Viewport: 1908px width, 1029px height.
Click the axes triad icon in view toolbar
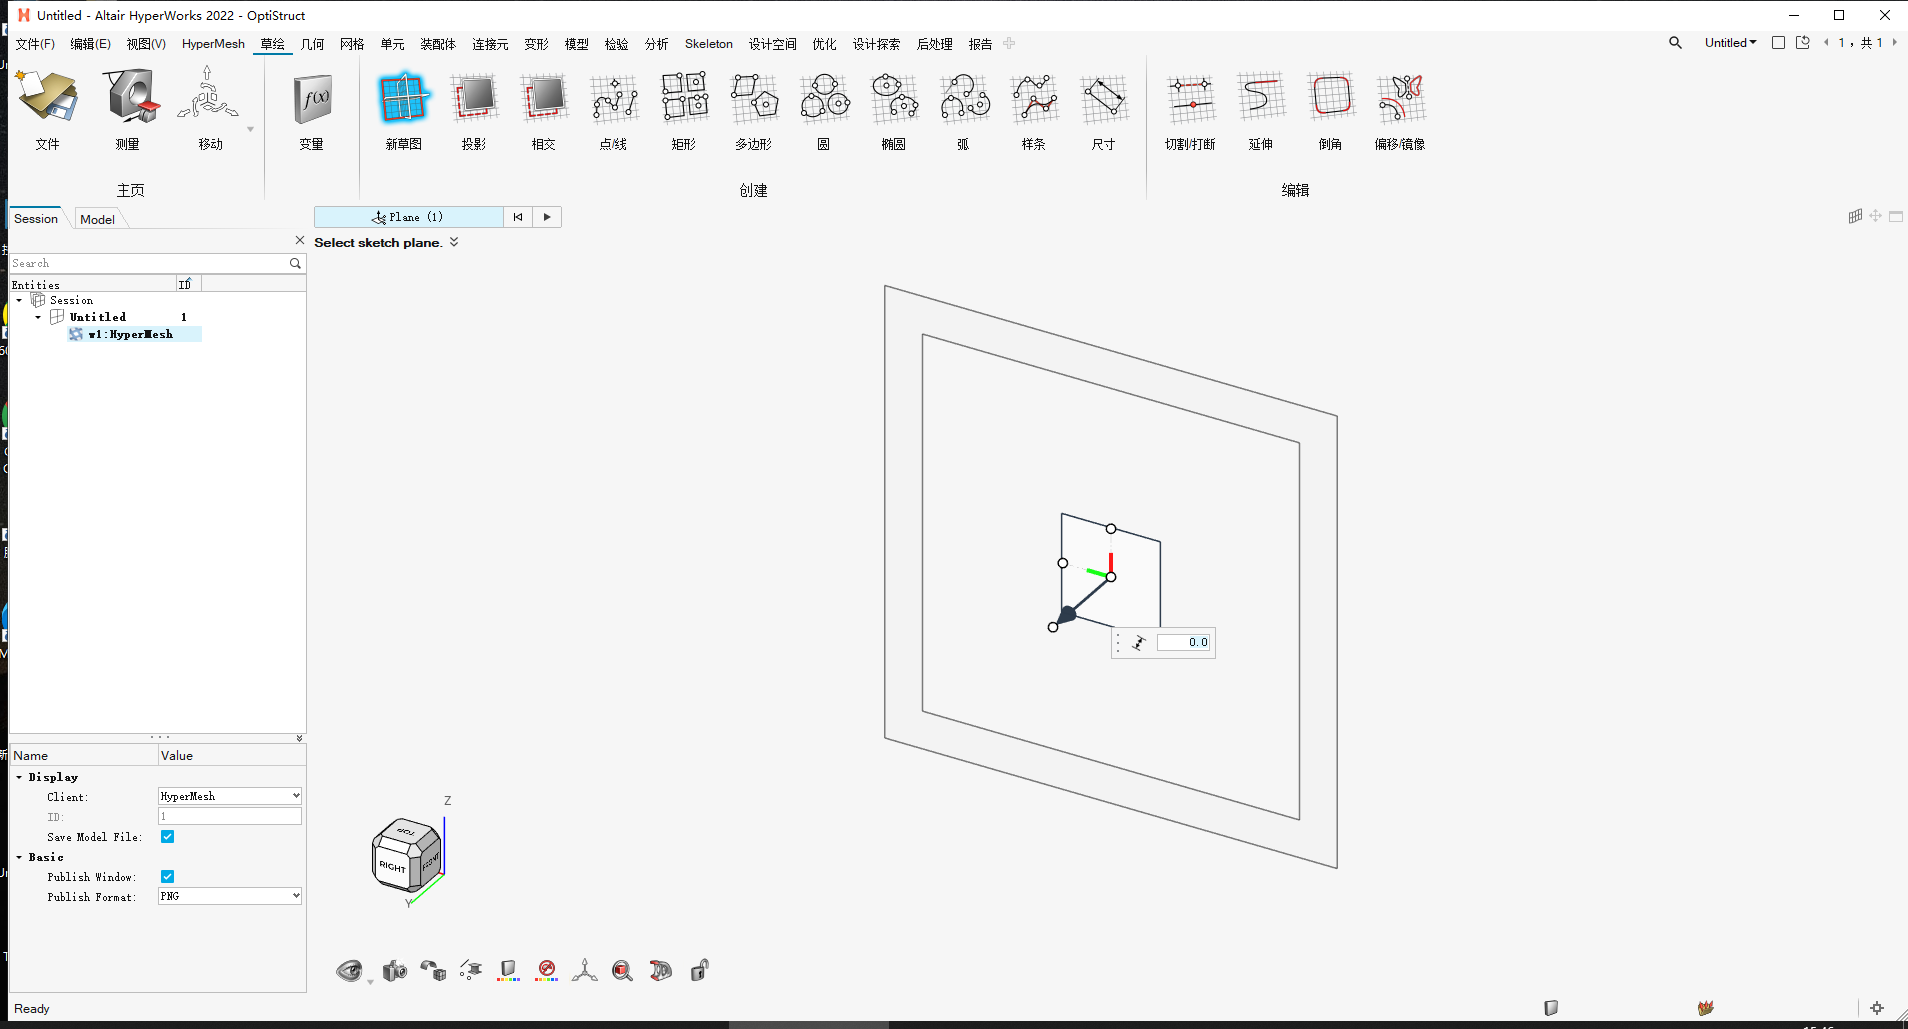pos(585,970)
